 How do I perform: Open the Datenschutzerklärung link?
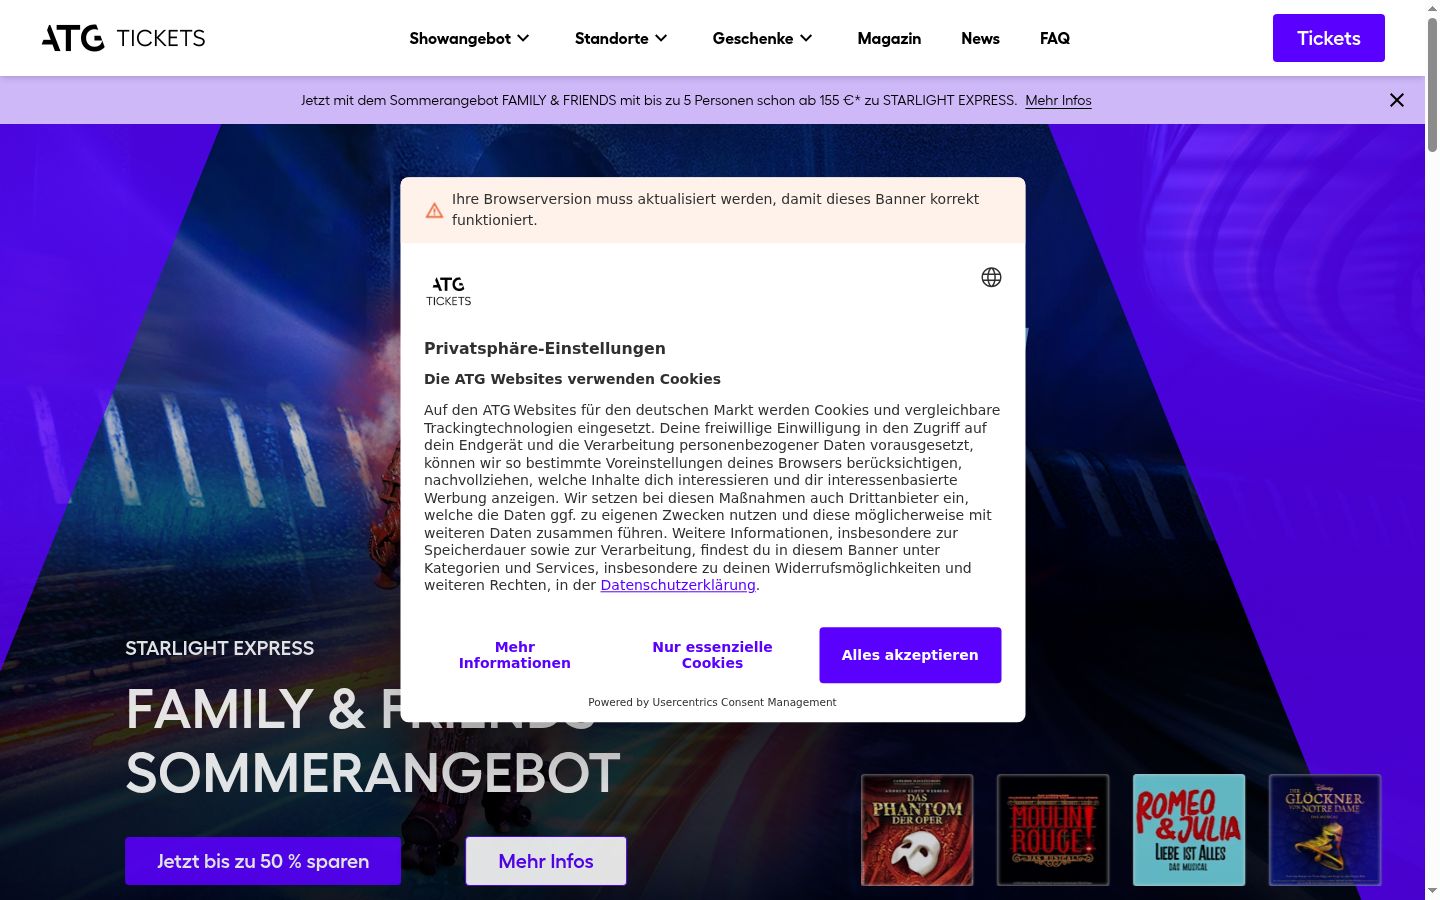pos(678,585)
